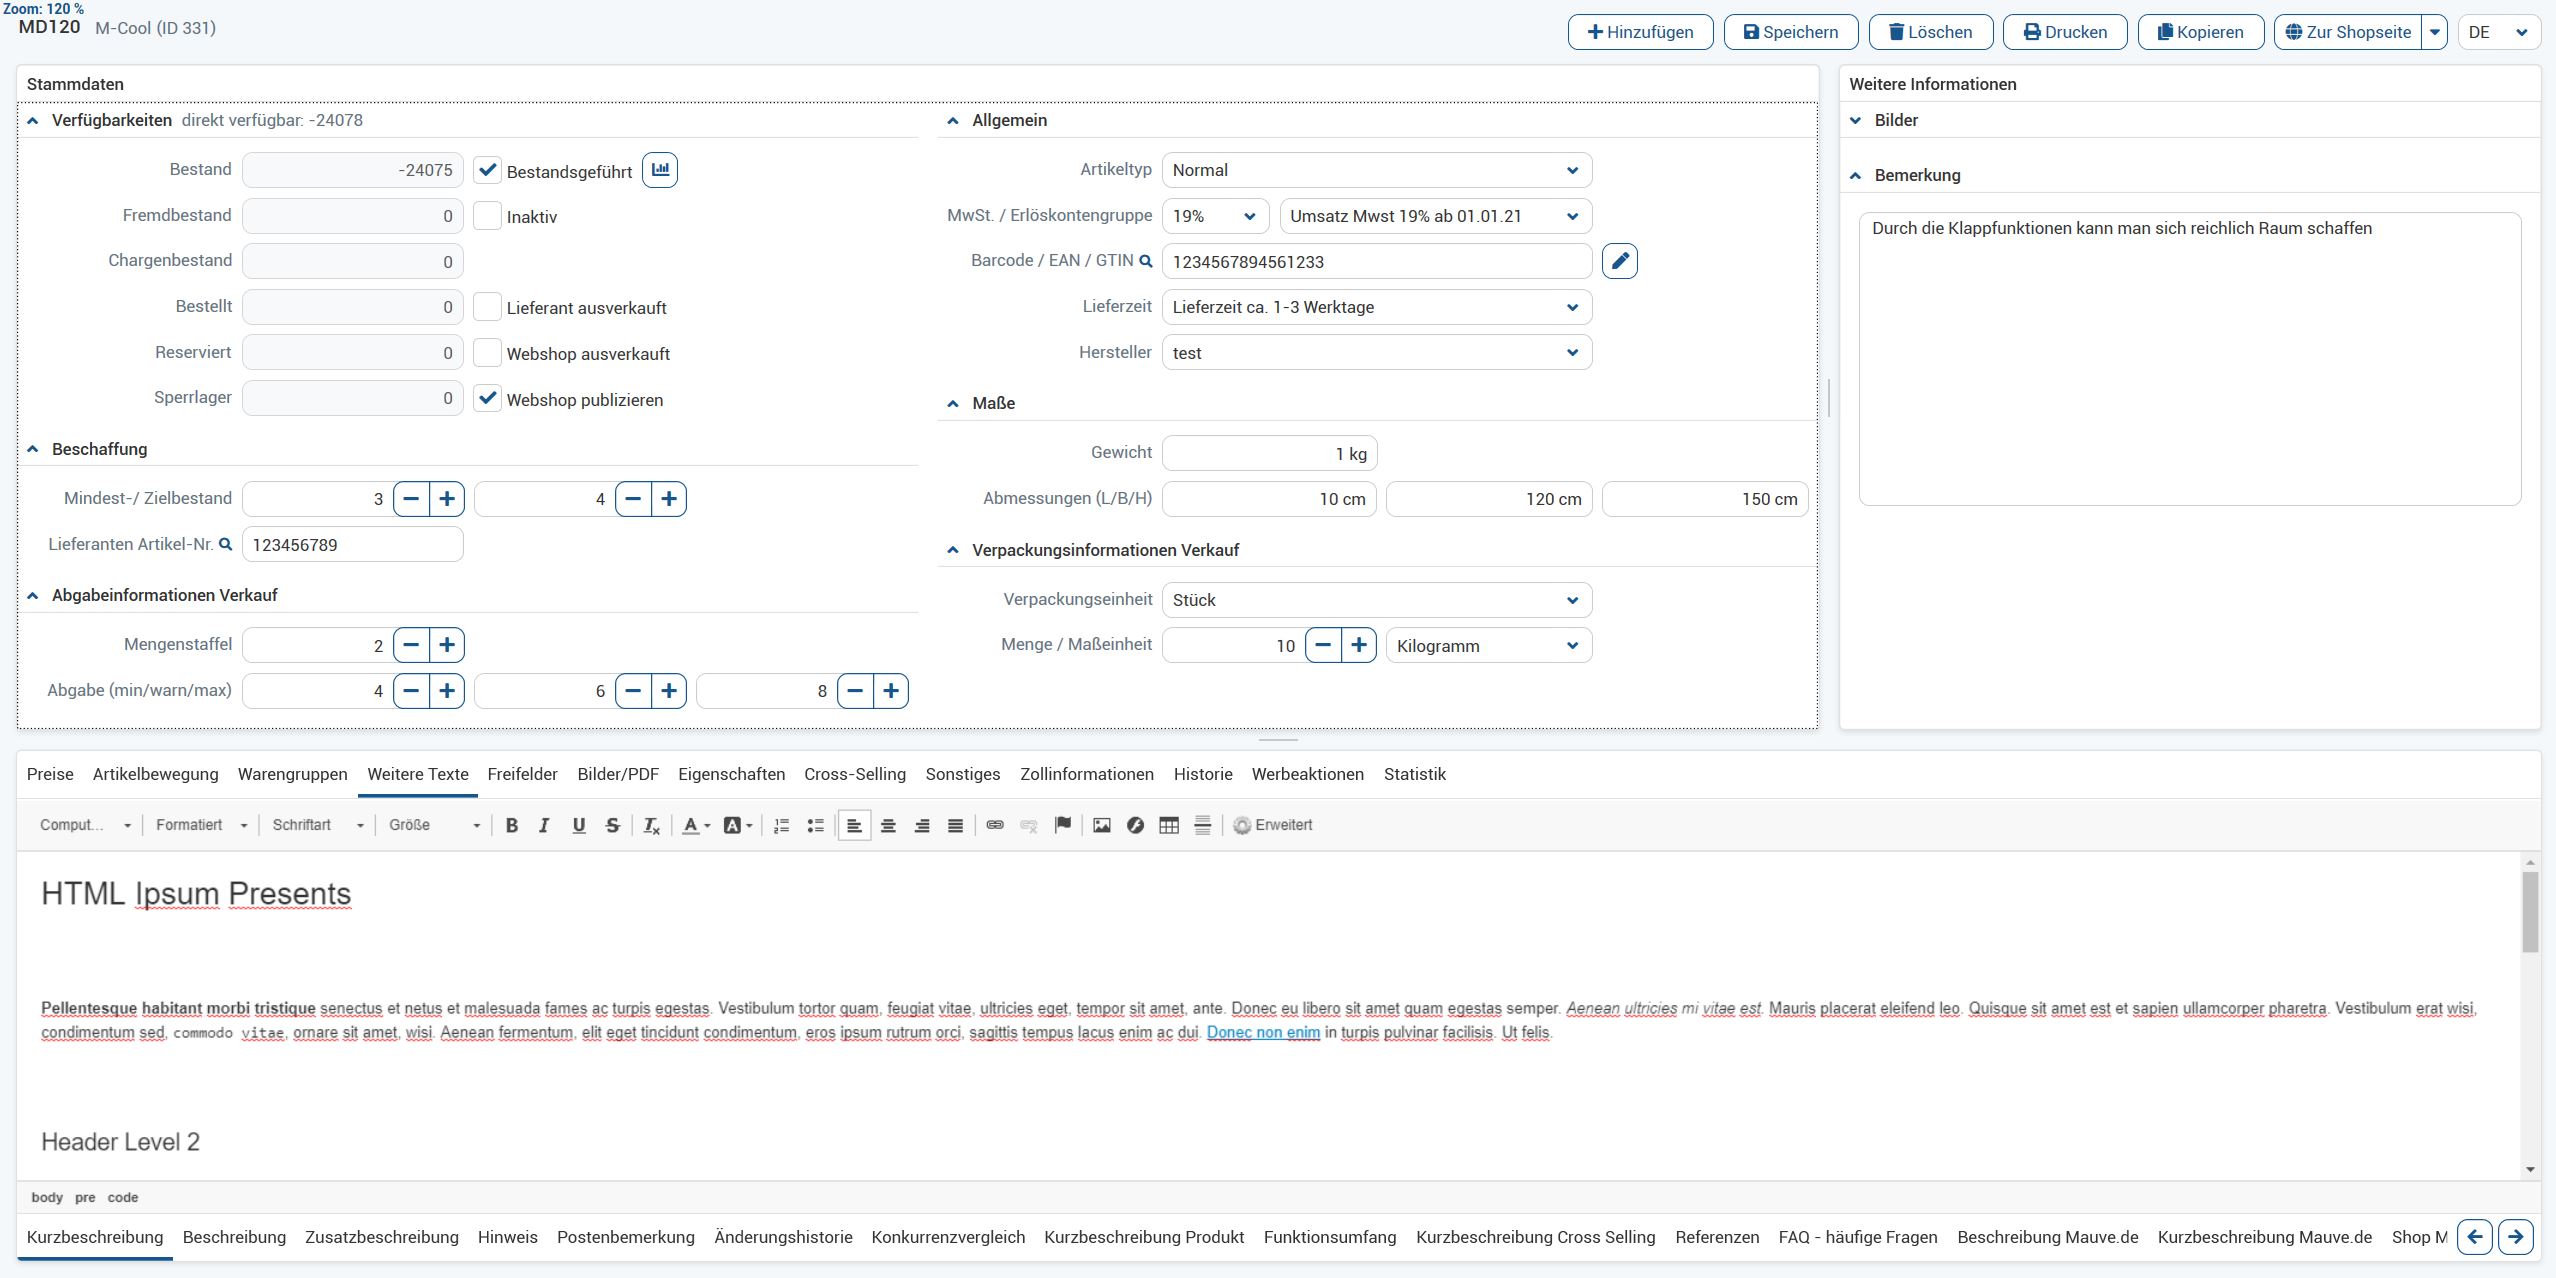This screenshot has height=1278, width=2556.
Task: Open the Beschreibung text tab
Action: (234, 1237)
